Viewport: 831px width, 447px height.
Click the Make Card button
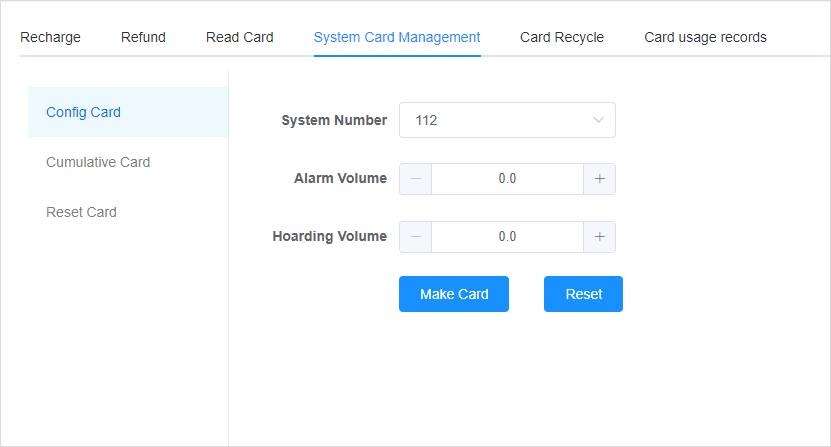click(454, 294)
